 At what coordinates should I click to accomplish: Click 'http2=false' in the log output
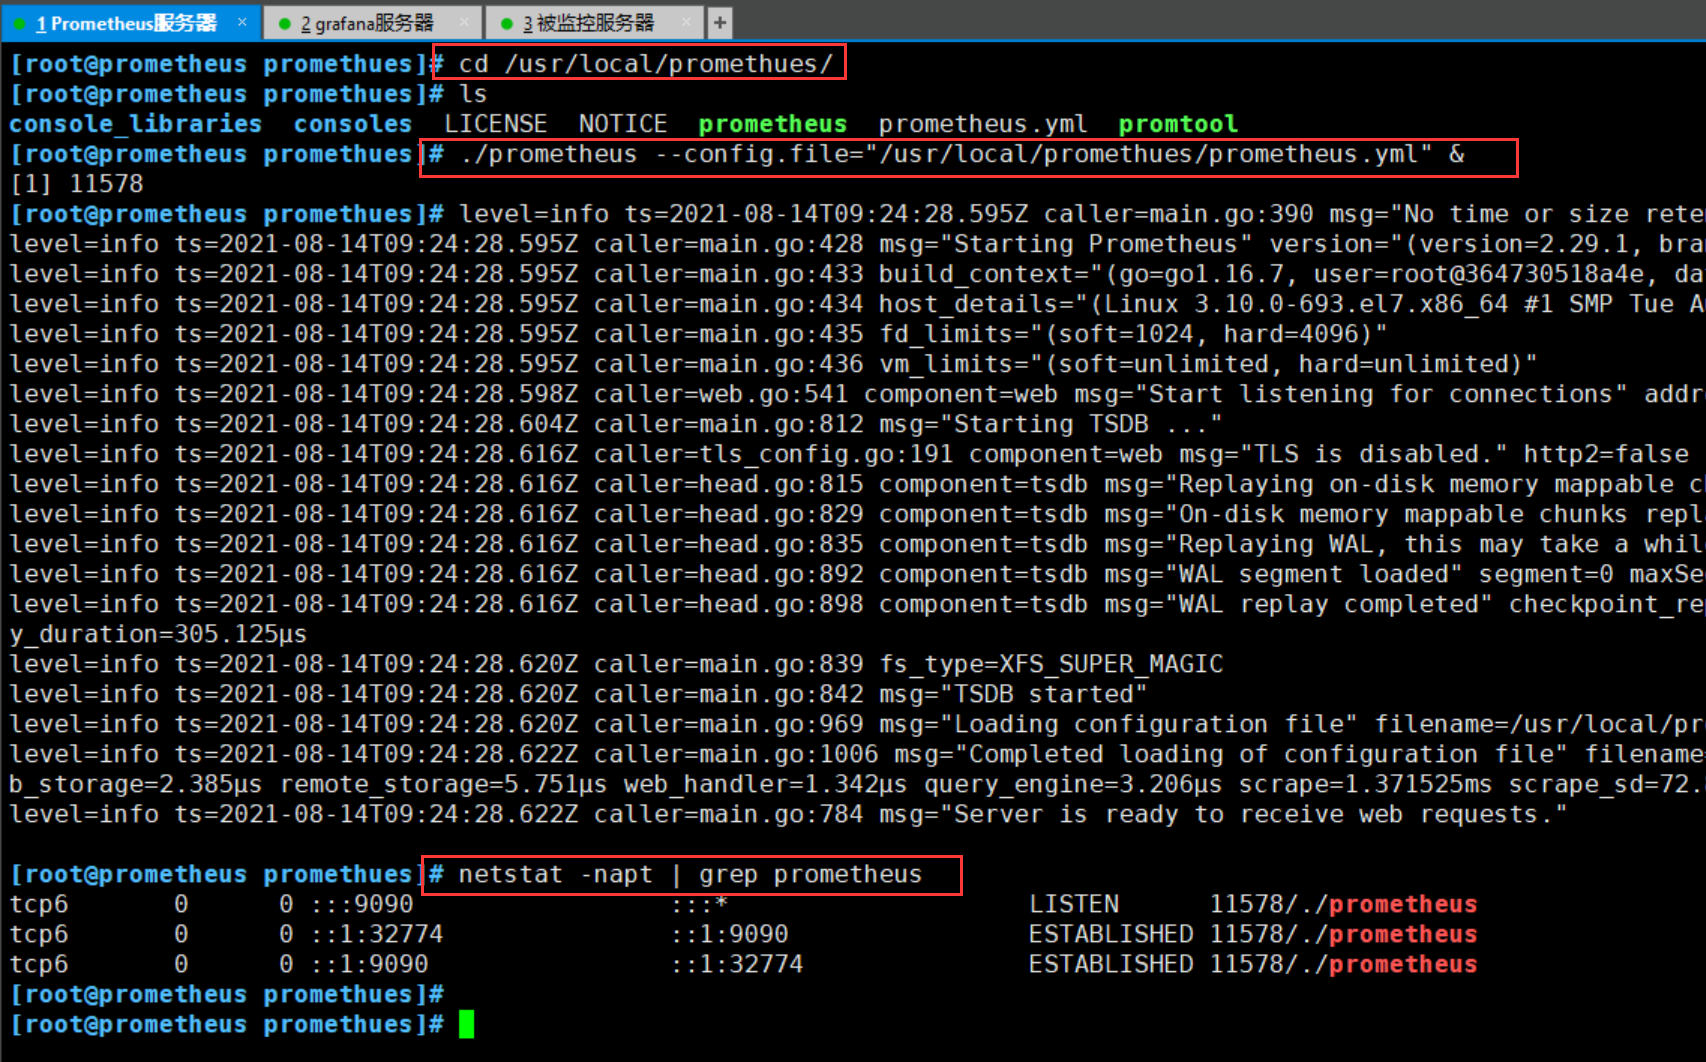pos(1606,454)
